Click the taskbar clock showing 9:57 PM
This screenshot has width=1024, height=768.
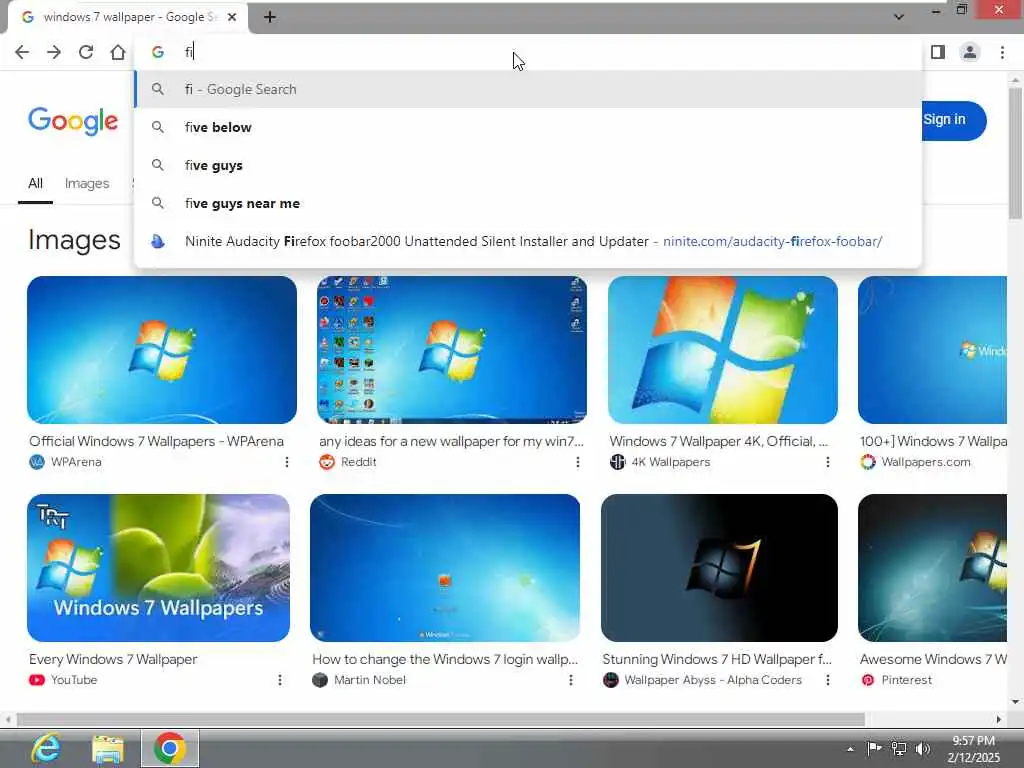coord(974,749)
